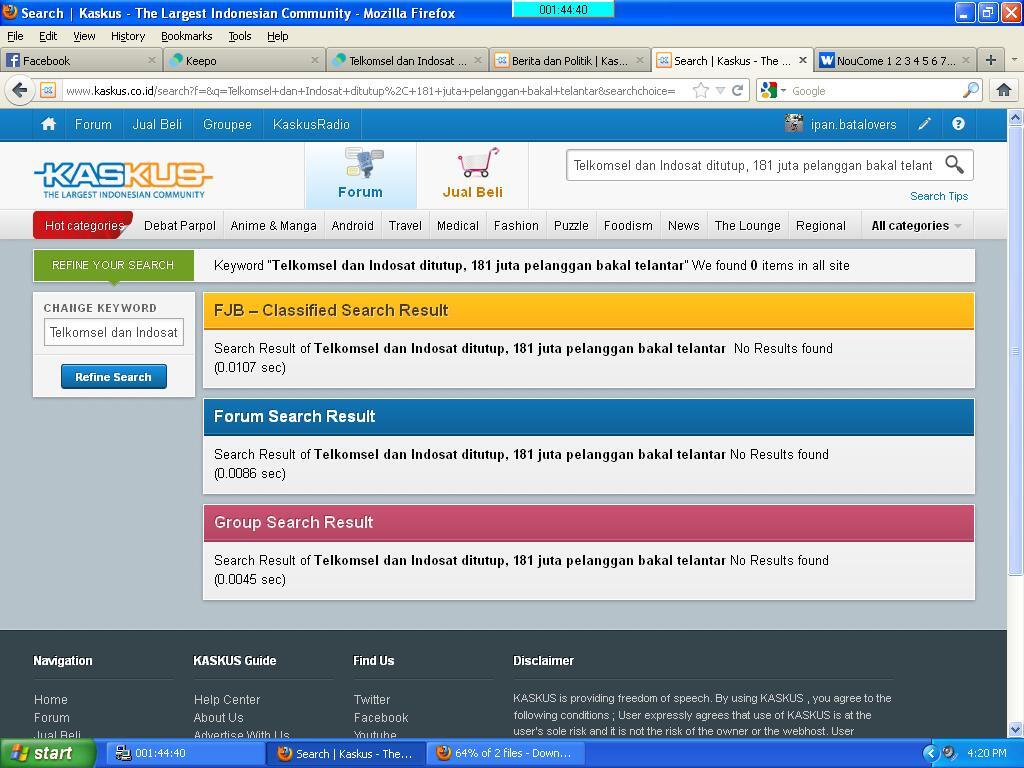Open the History menu
The height and width of the screenshot is (768, 1024).
[127, 36]
